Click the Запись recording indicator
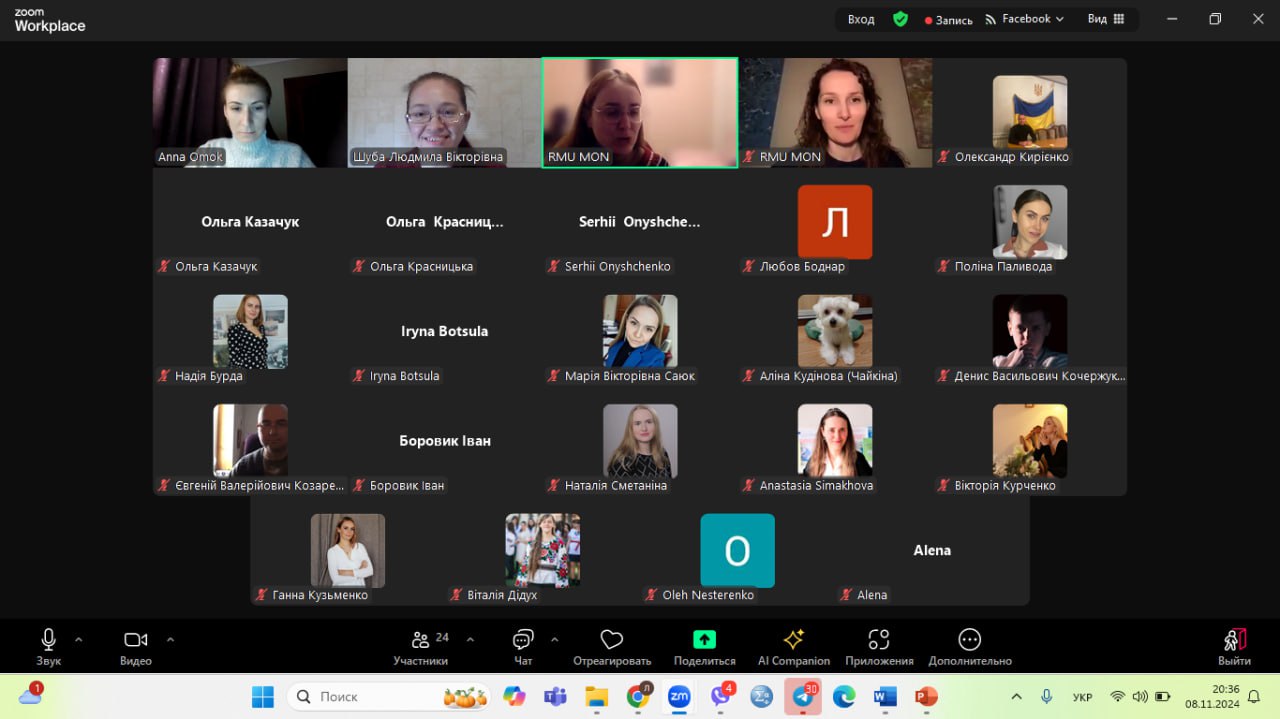Viewport: 1280px width, 719px height. tap(948, 20)
